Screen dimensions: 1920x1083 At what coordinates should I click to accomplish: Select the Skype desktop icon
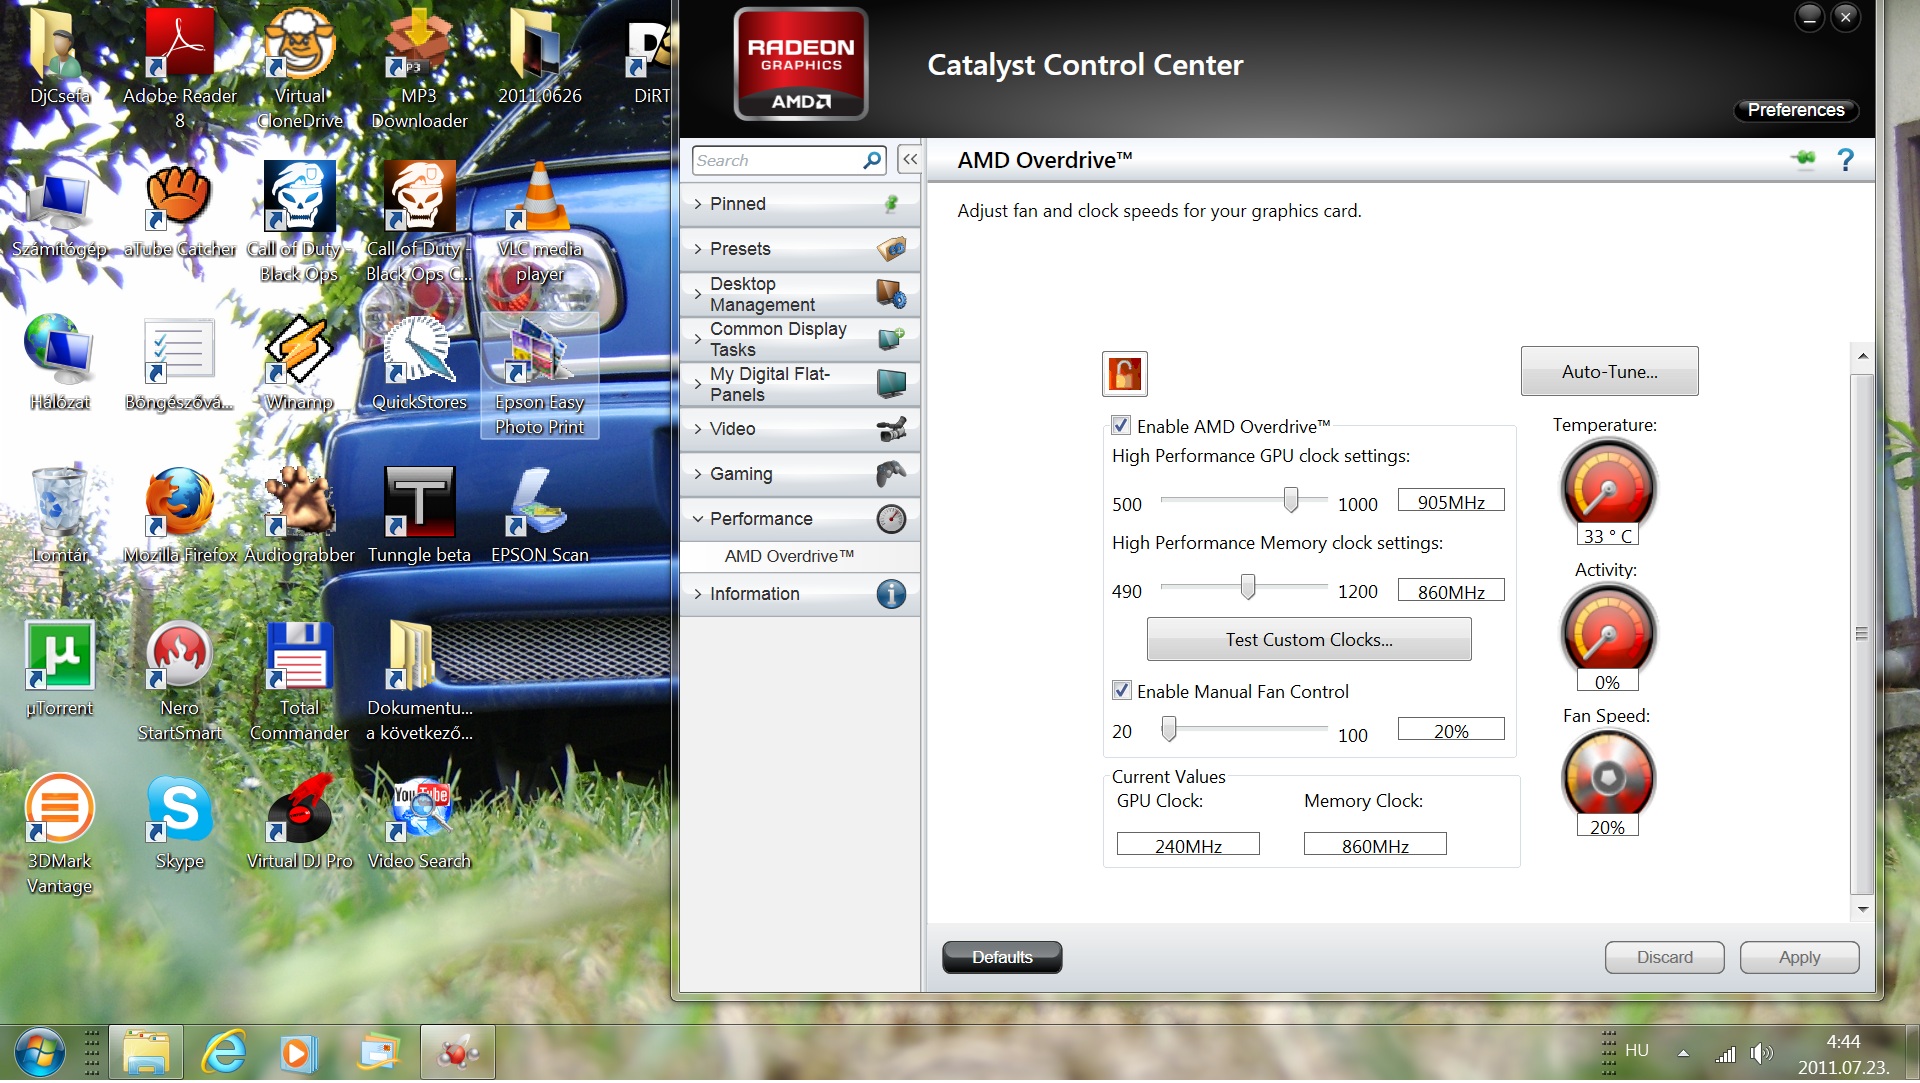click(180, 822)
